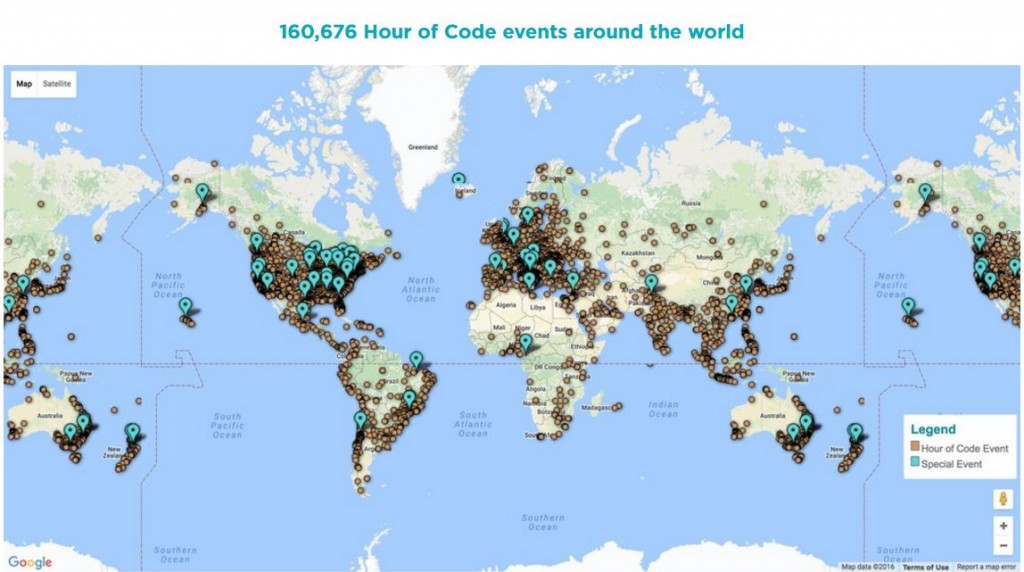The height and width of the screenshot is (572, 1024).
Task: Click the teal pin near Turkey
Action: pyautogui.click(x=573, y=280)
